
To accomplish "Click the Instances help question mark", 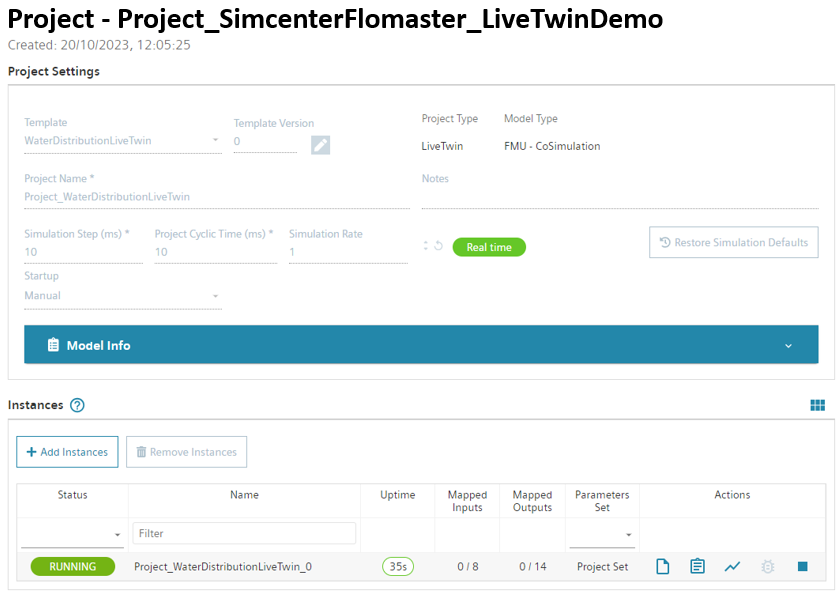I will pos(77,405).
